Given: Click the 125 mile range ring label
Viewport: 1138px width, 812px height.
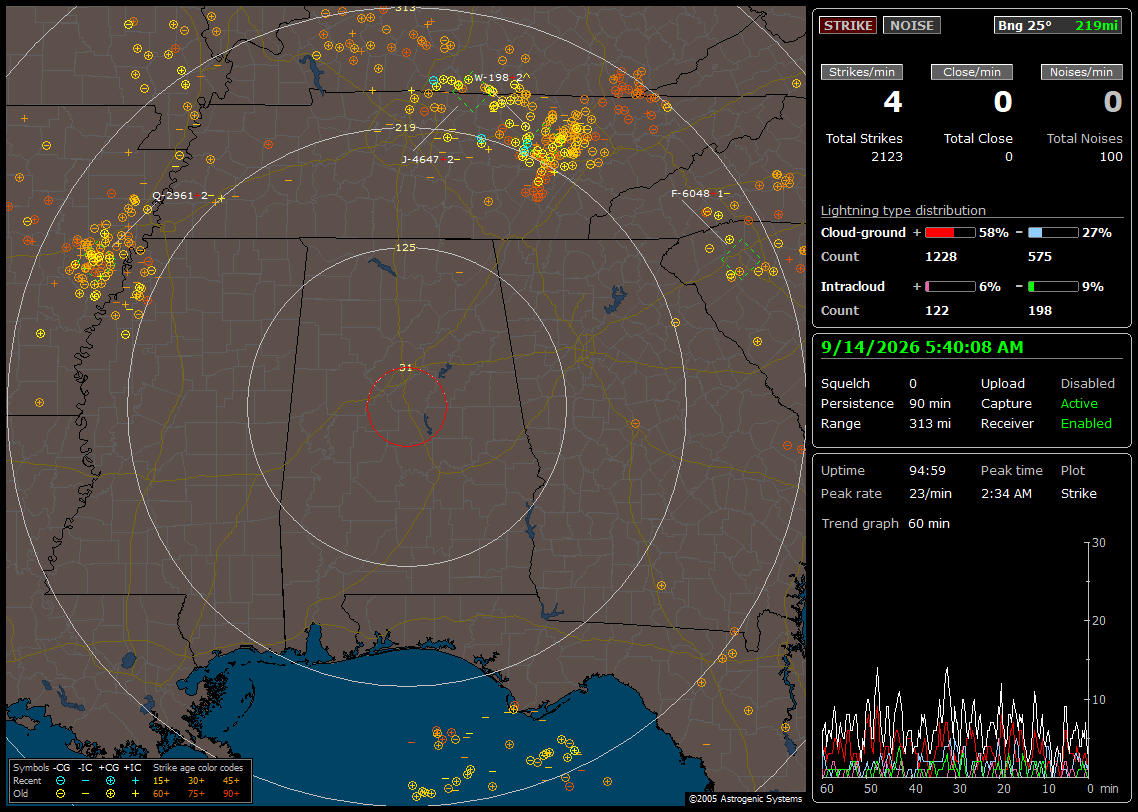Looking at the screenshot, I should tap(406, 247).
